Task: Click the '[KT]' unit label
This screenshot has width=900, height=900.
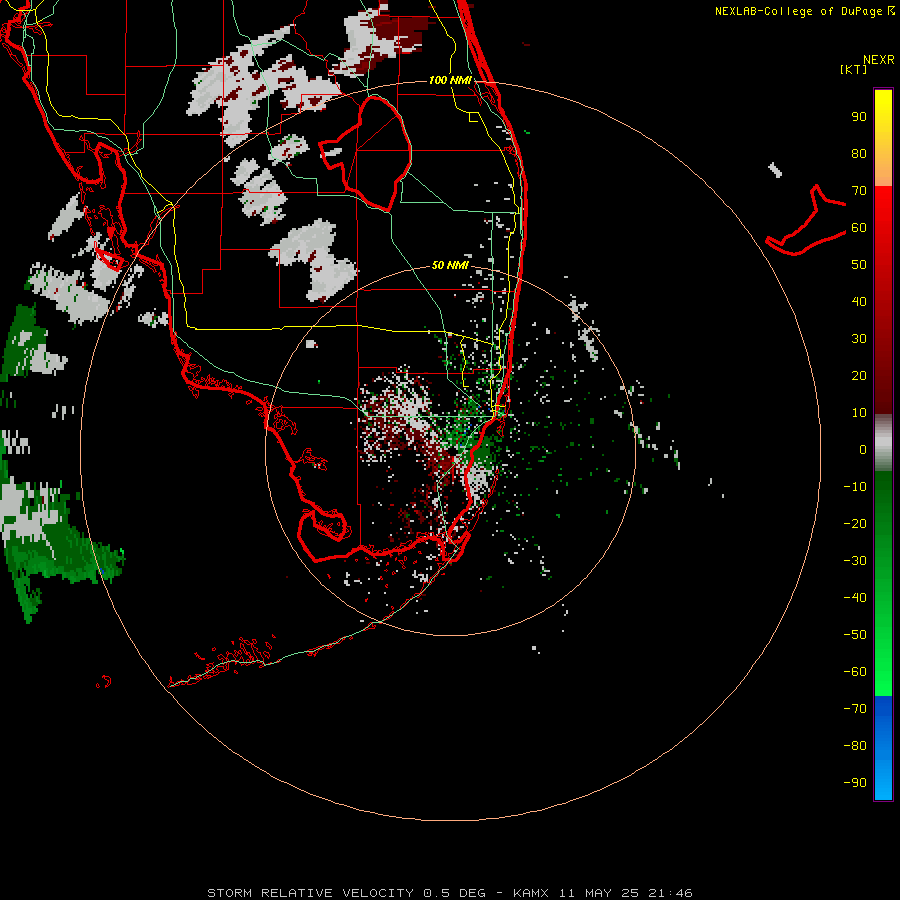Action: pos(854,69)
